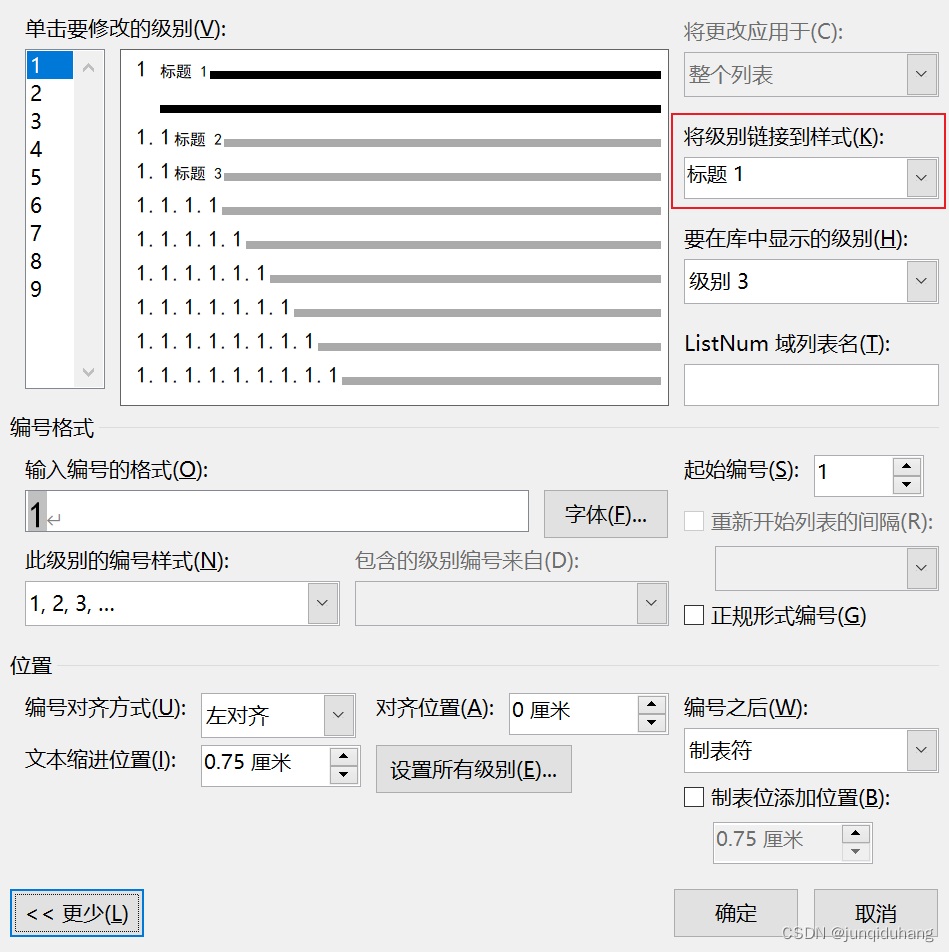Open the 字体 dialog button

605,513
